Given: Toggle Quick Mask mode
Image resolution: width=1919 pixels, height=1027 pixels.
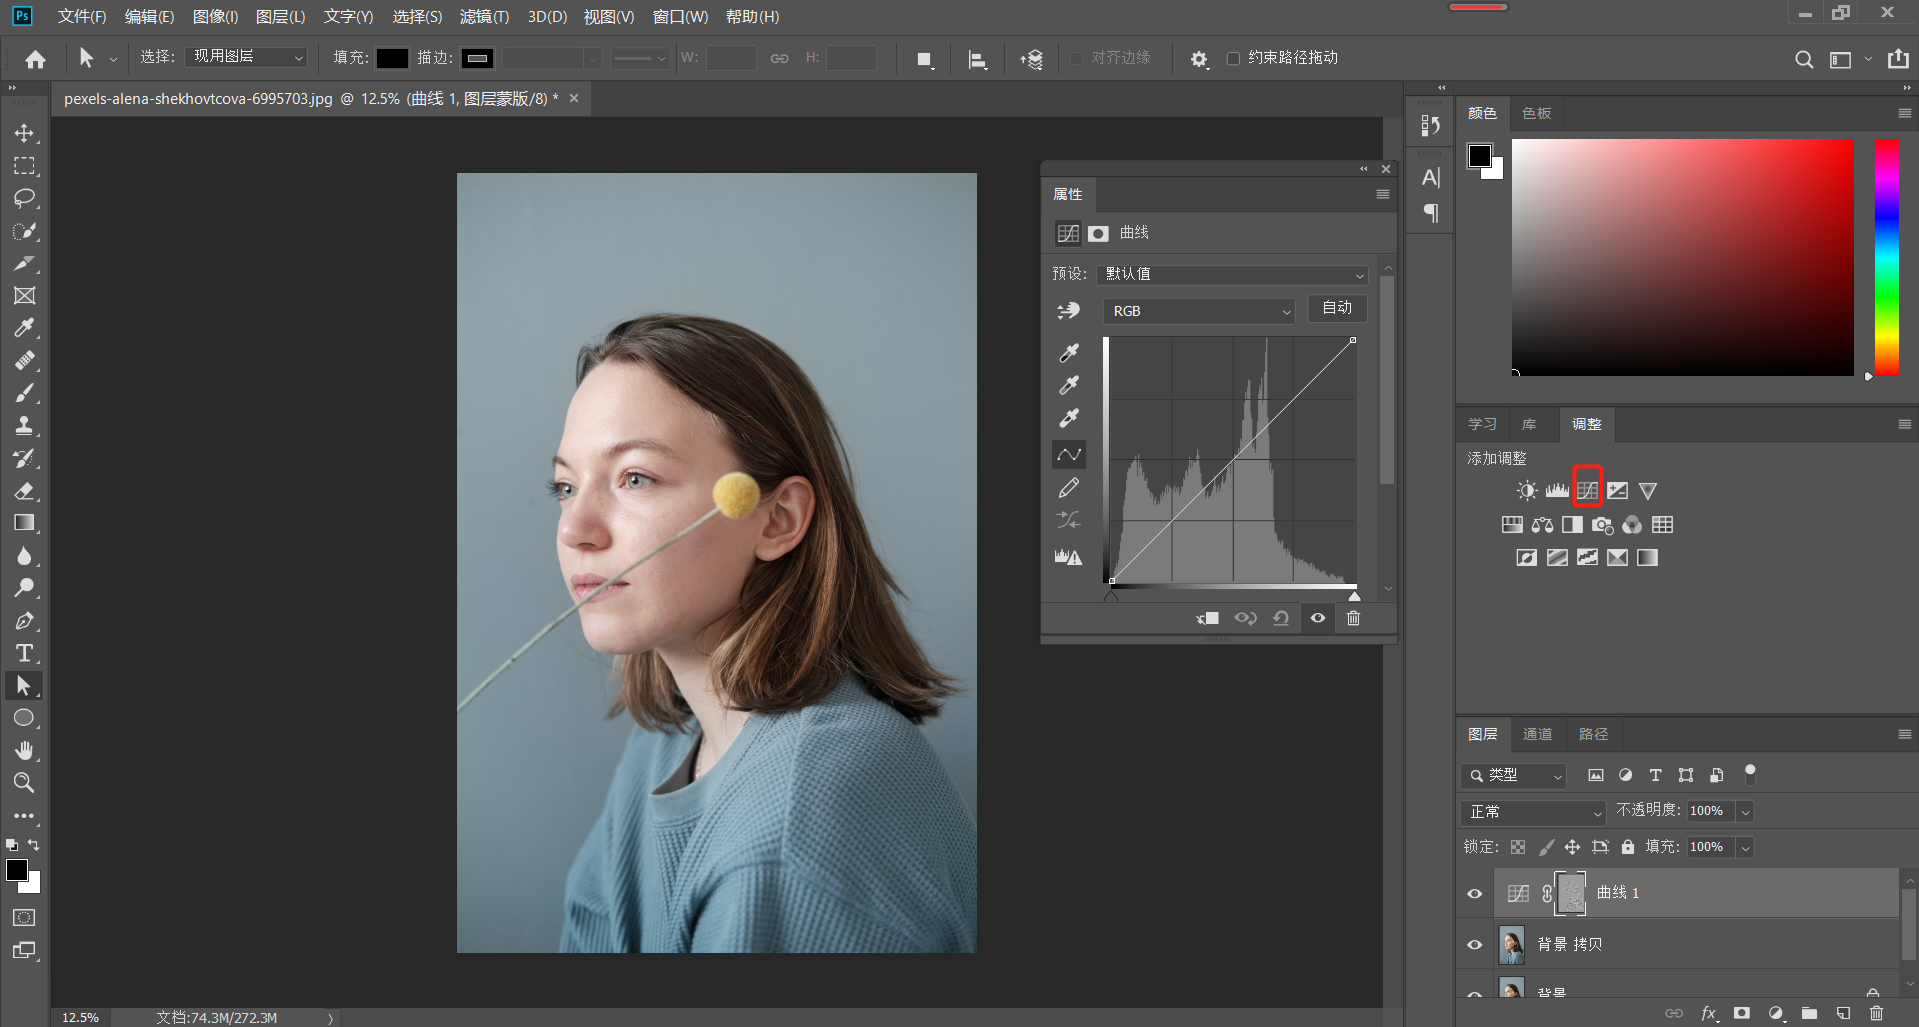Looking at the screenshot, I should point(24,917).
